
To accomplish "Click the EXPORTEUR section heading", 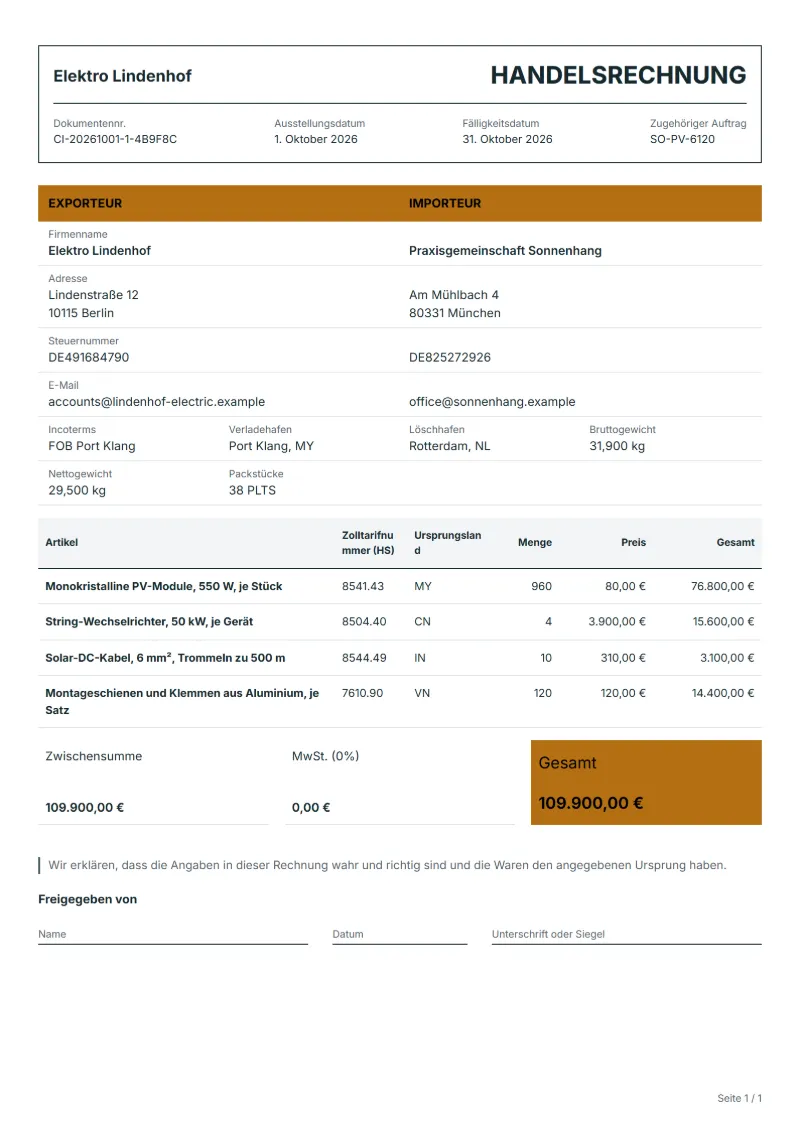I will pos(85,203).
